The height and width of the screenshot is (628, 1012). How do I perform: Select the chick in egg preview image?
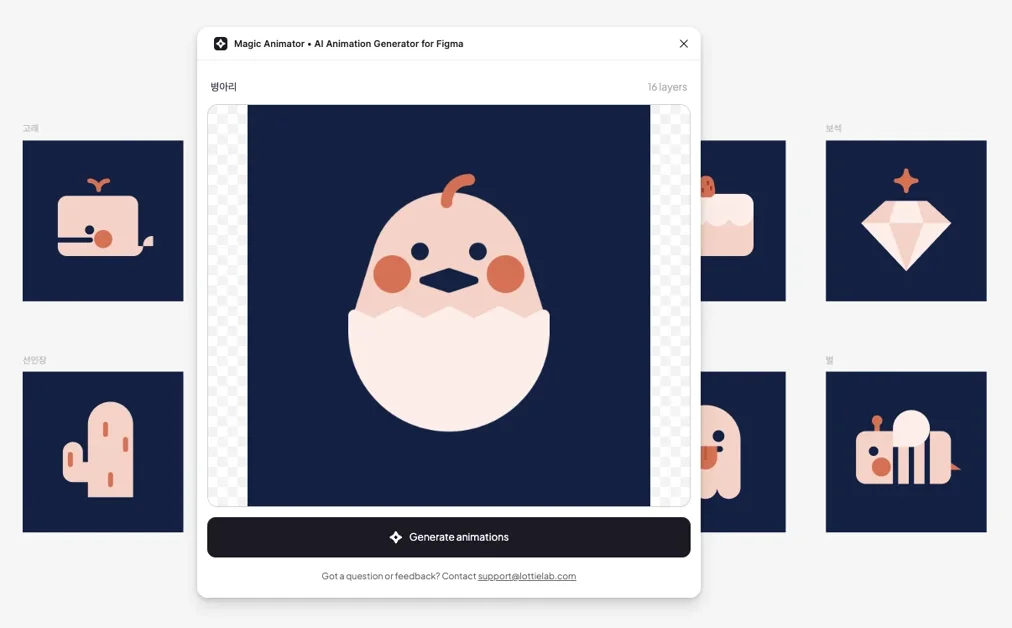[449, 305]
